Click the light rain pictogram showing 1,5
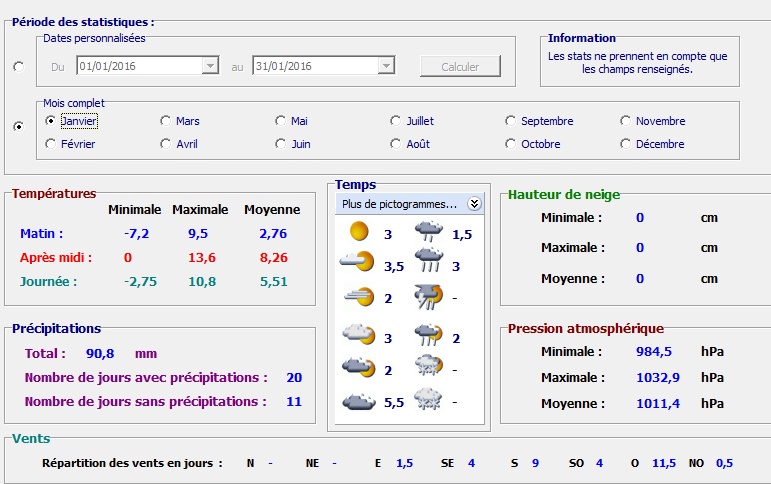This screenshot has height=484, width=771. click(x=429, y=231)
